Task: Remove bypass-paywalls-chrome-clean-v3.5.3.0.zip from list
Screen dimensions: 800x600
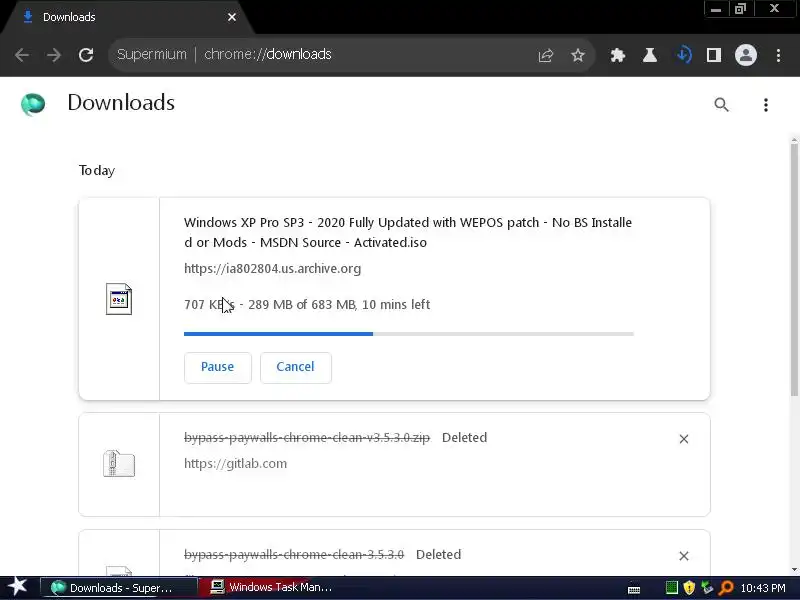Action: (x=684, y=439)
